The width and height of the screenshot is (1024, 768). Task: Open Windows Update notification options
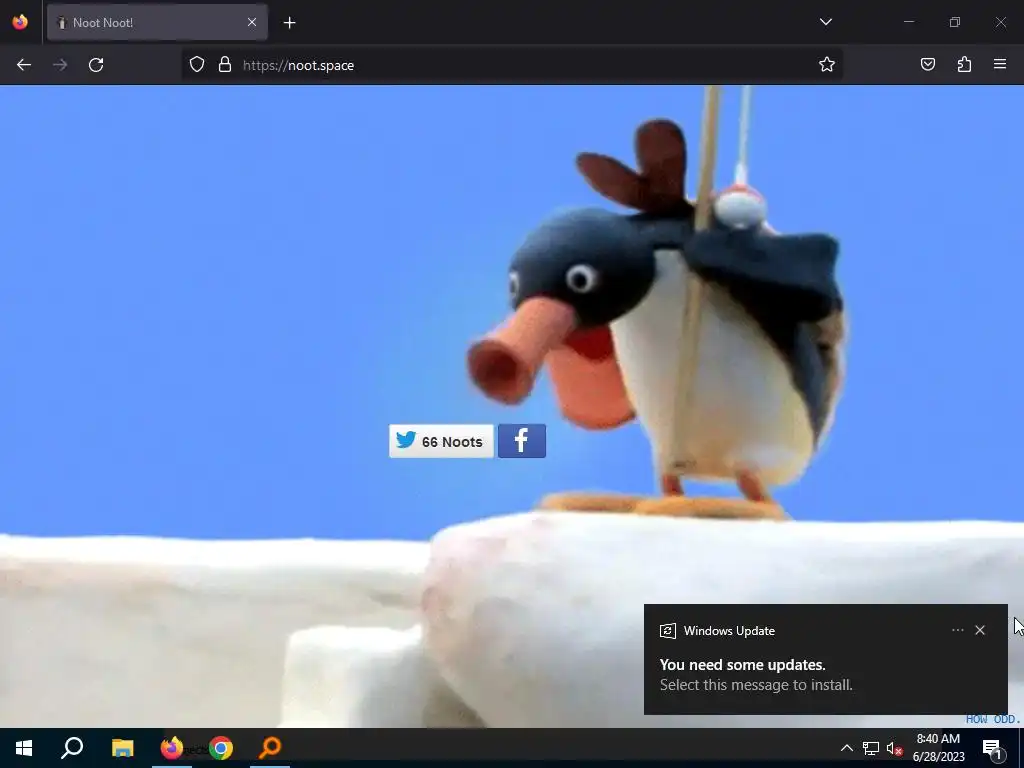[957, 630]
